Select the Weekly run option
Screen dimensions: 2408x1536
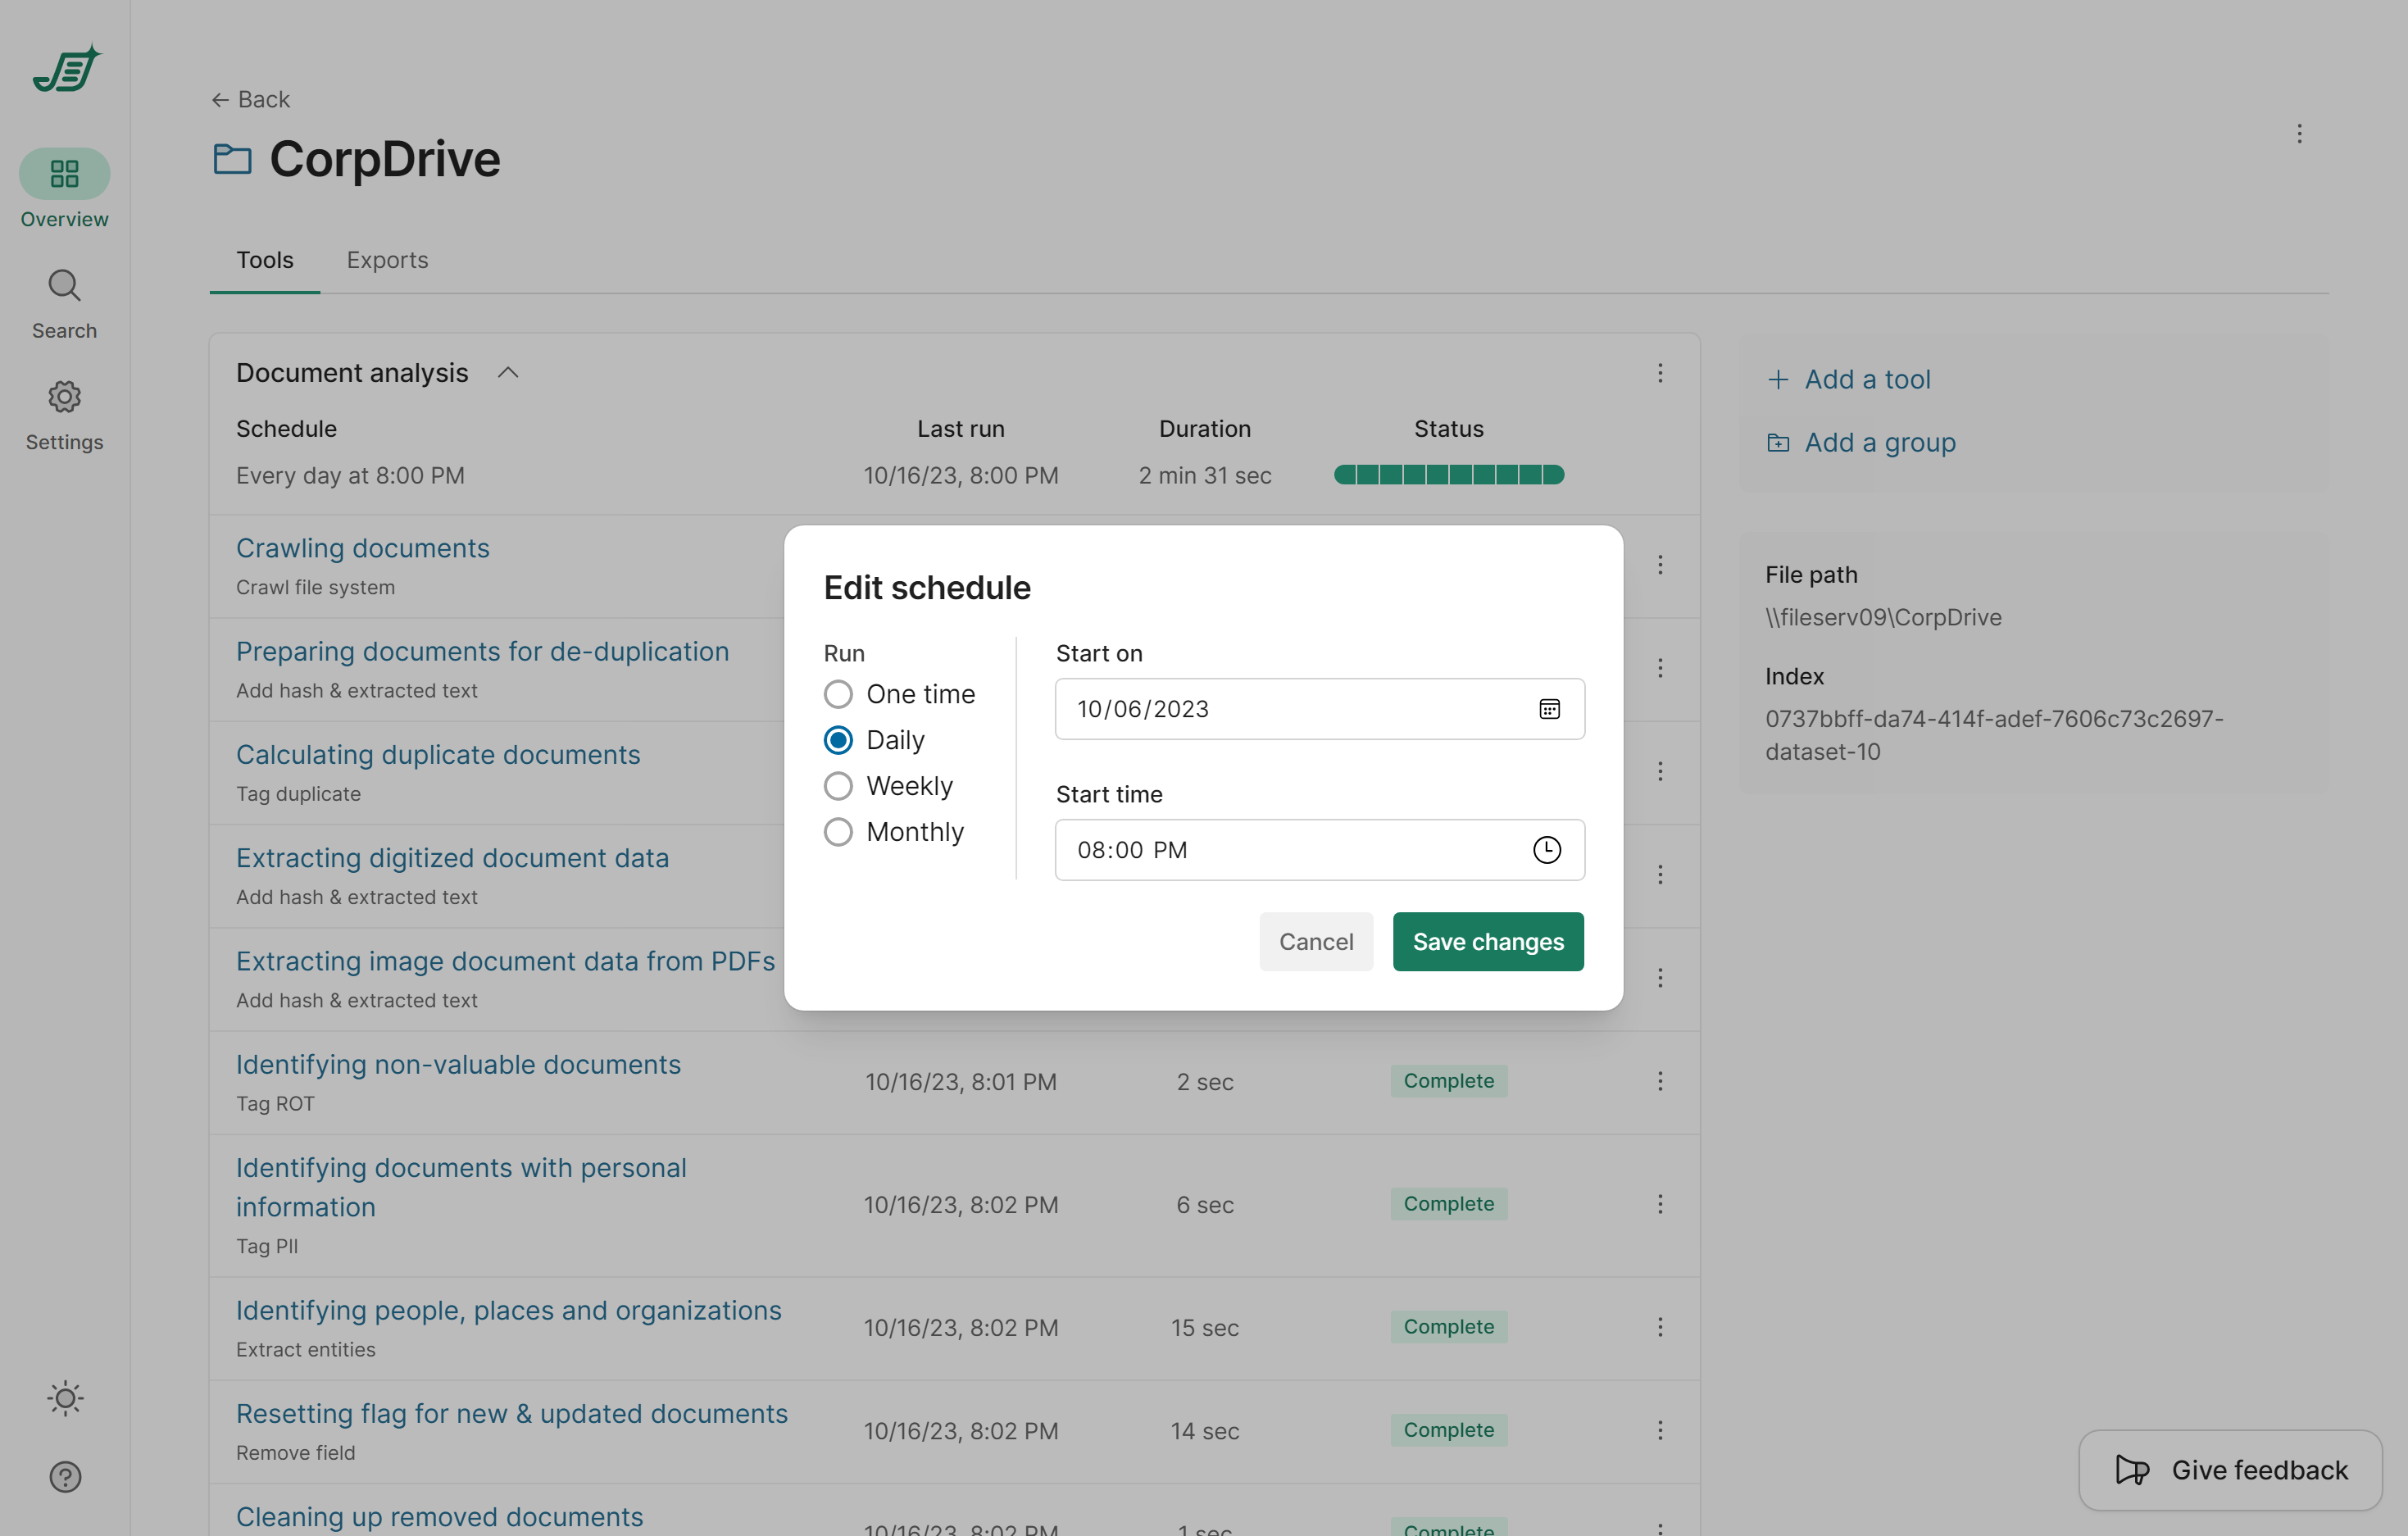[838, 785]
